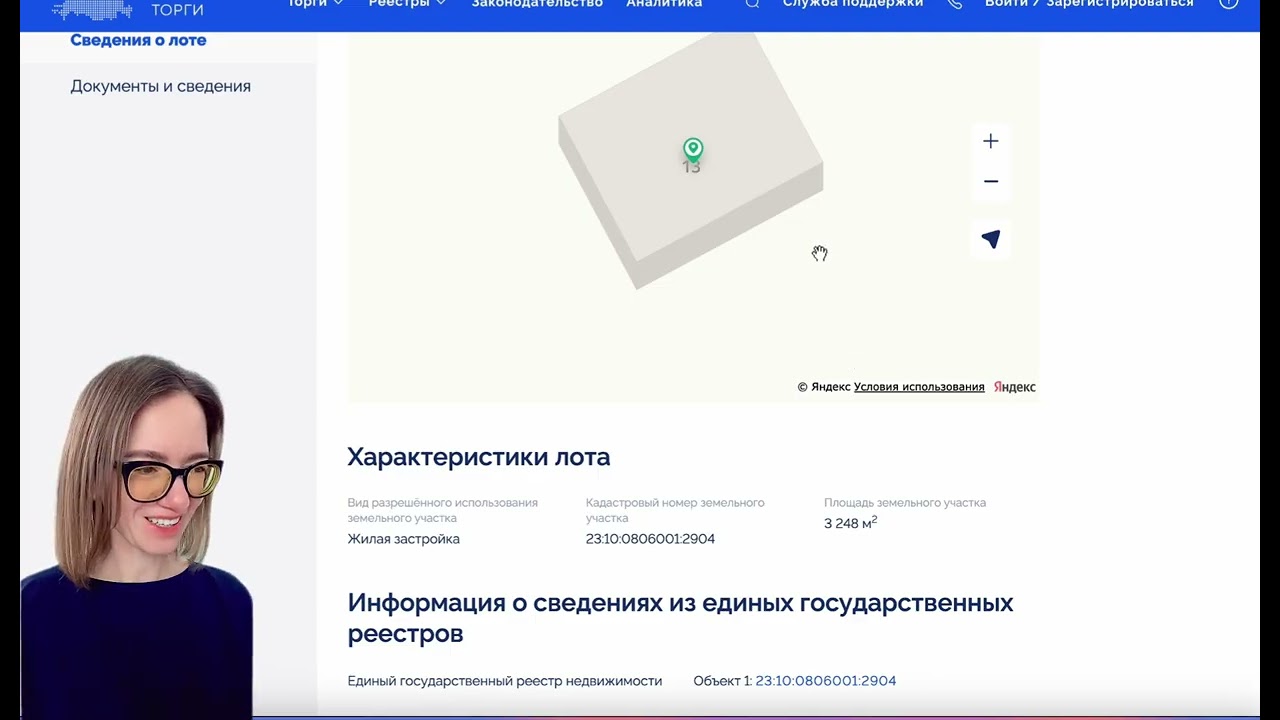Screen dimensions: 1280x720
Task: Select the Вид разрешённого использования label
Action: click(442, 510)
